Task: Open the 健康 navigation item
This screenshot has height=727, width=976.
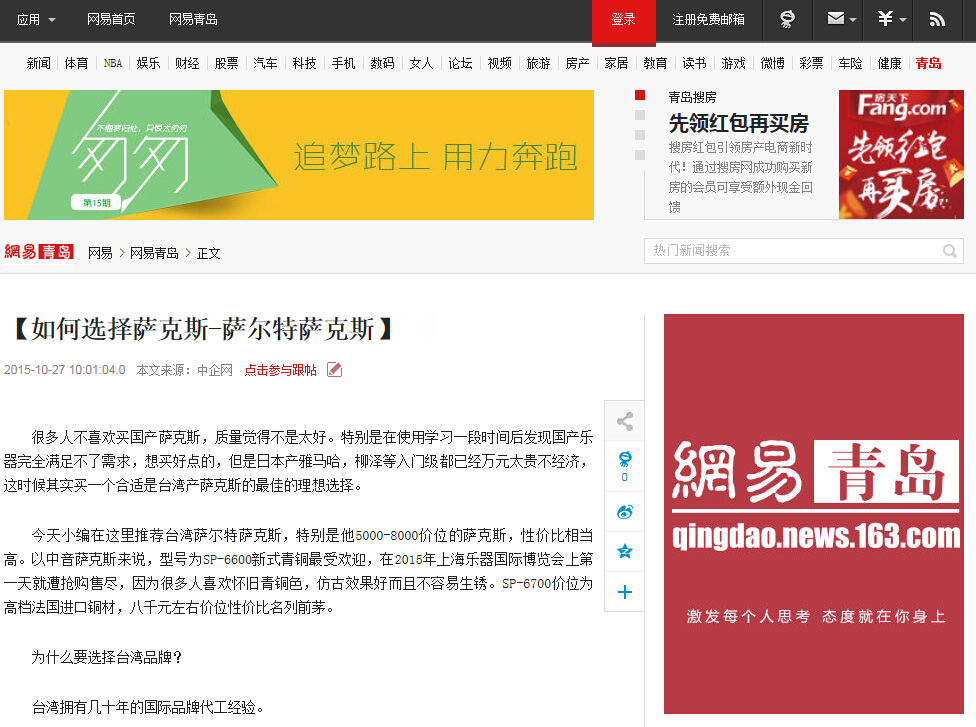Action: click(x=889, y=63)
